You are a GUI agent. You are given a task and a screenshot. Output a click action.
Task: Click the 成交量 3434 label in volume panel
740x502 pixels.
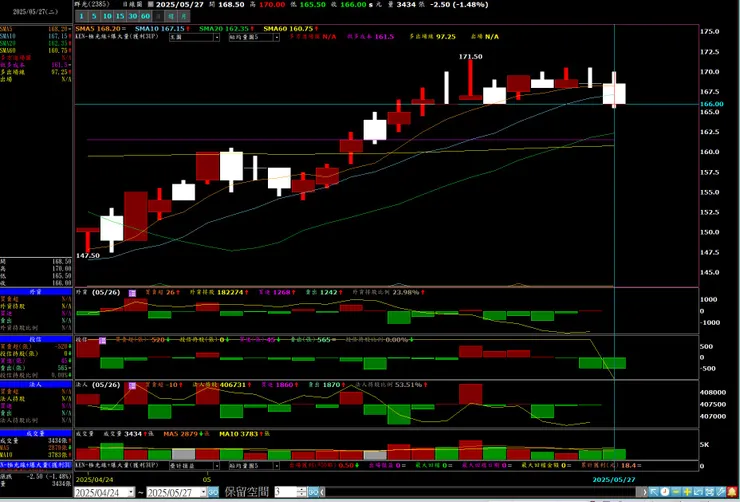[x=122, y=434]
